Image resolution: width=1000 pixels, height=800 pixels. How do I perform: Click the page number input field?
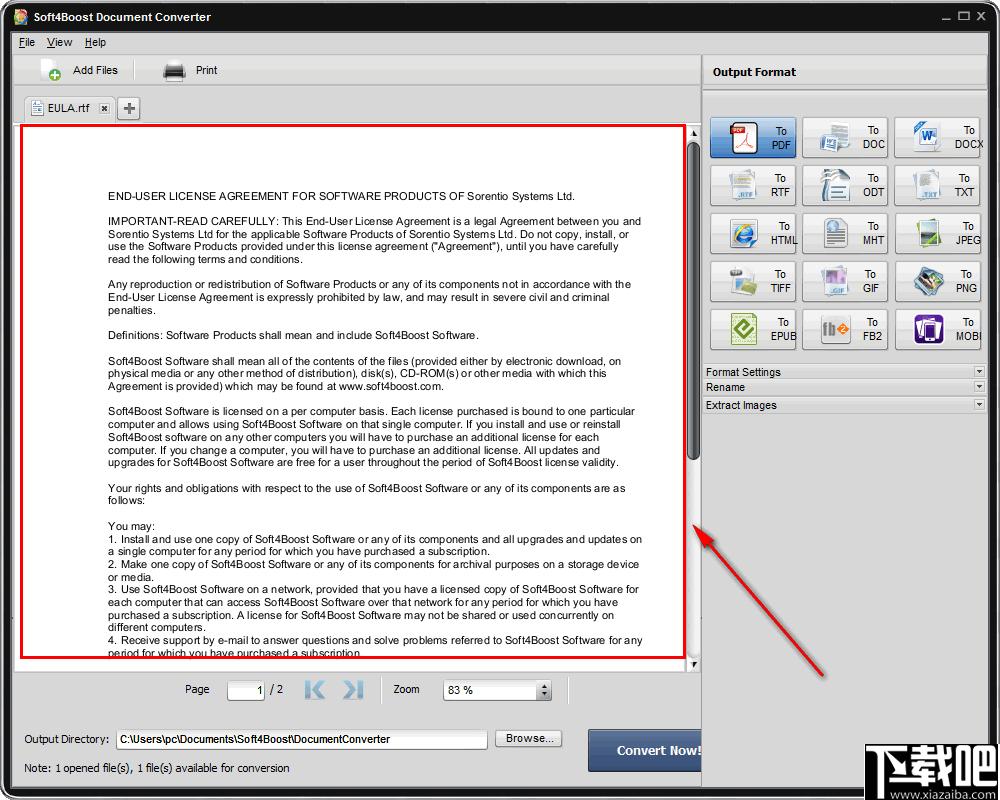tap(246, 690)
